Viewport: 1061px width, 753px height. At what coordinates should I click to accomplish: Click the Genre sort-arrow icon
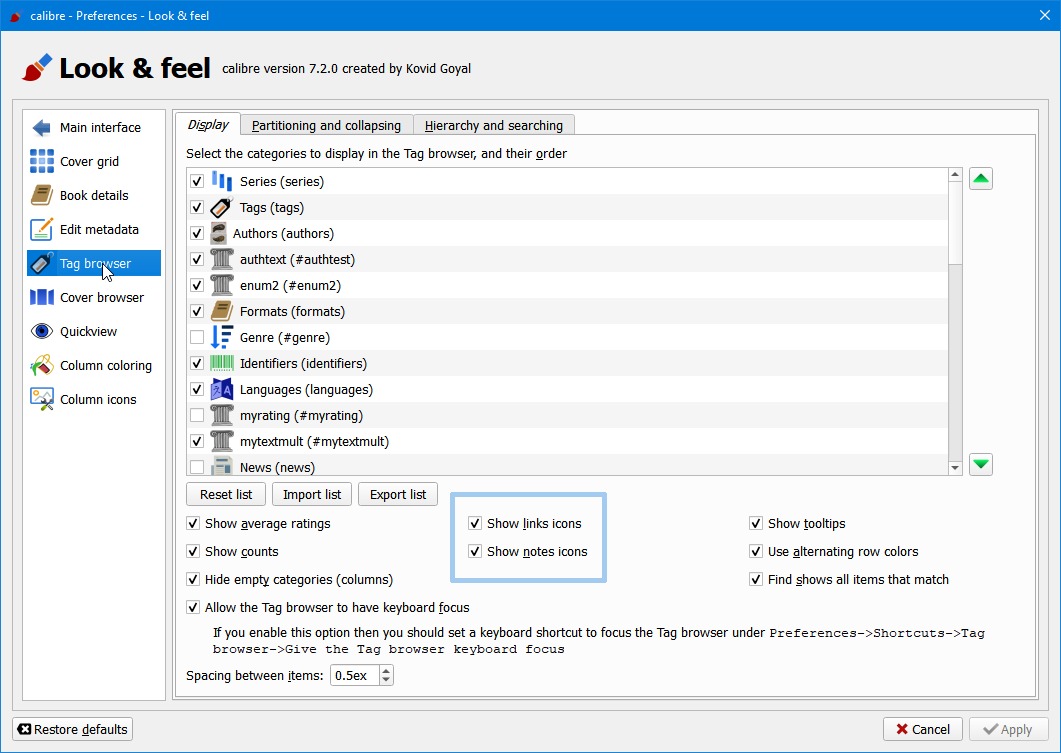tap(221, 337)
